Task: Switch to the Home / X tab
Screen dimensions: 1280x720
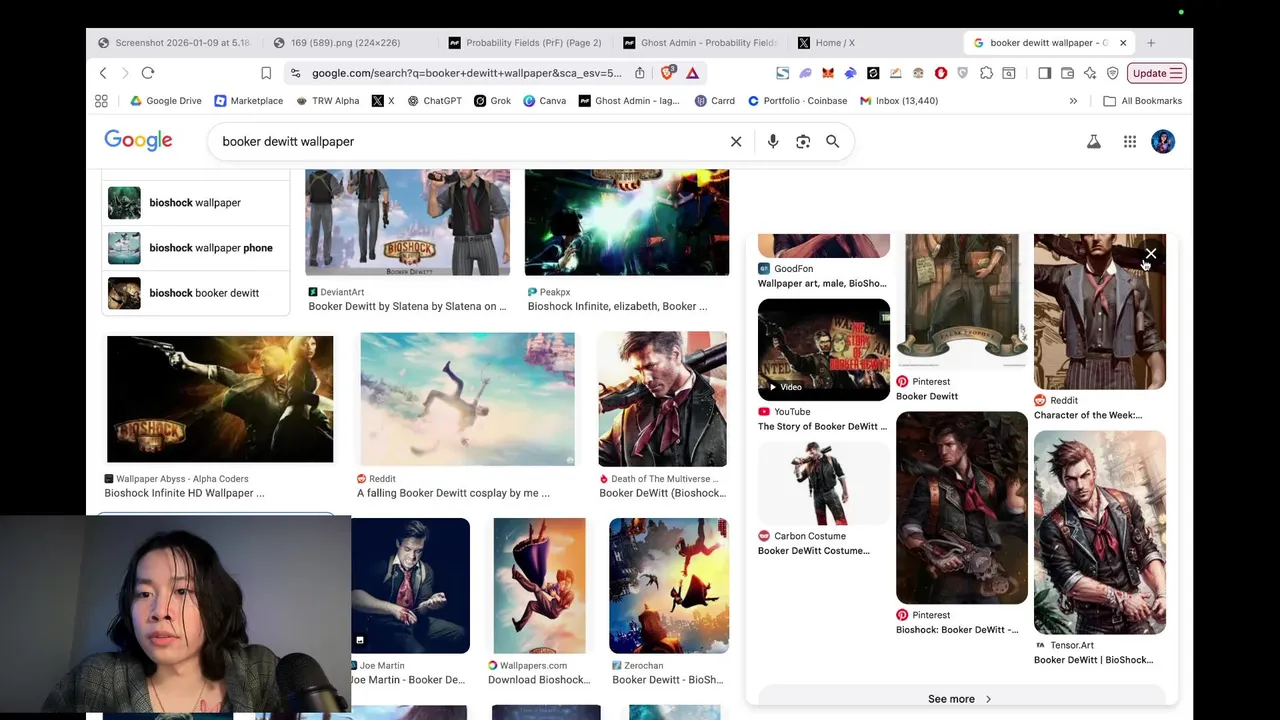Action: 826,43
